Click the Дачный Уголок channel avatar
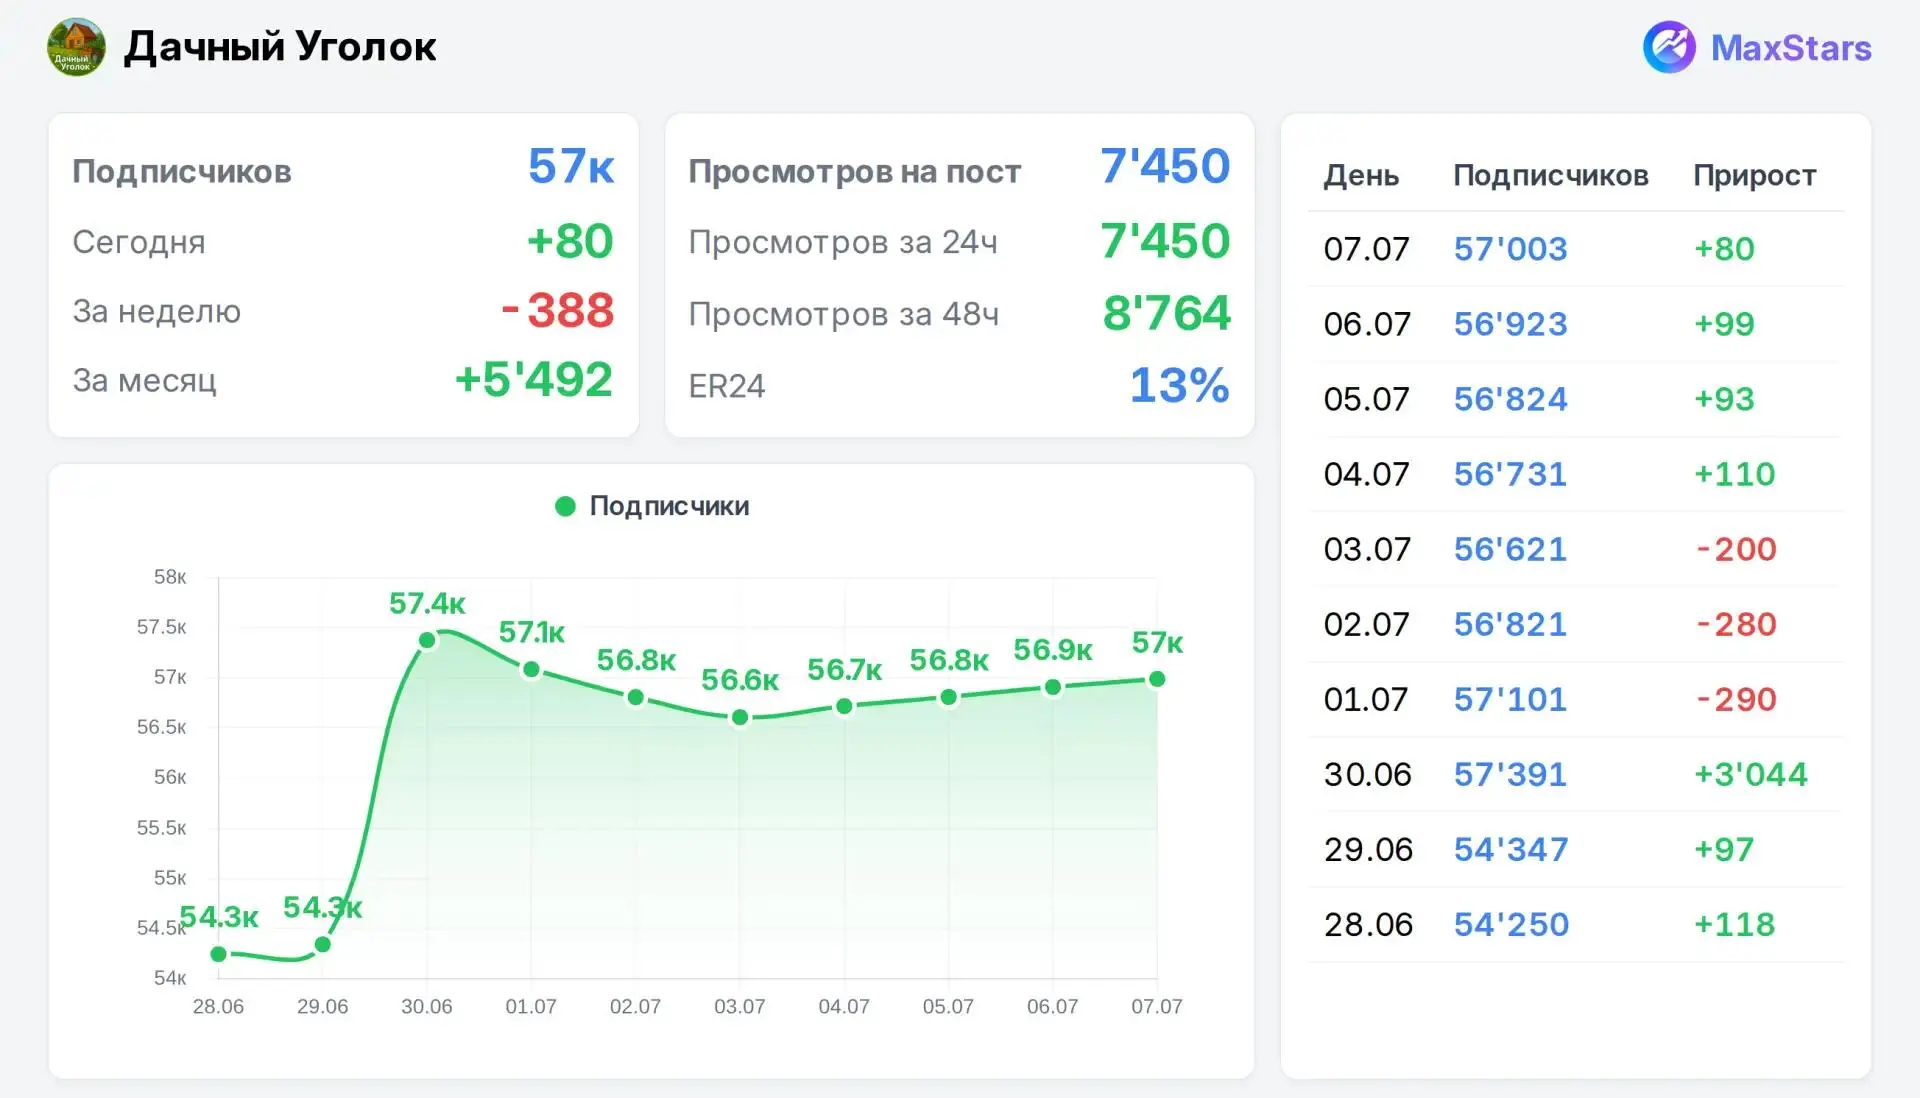 point(76,47)
